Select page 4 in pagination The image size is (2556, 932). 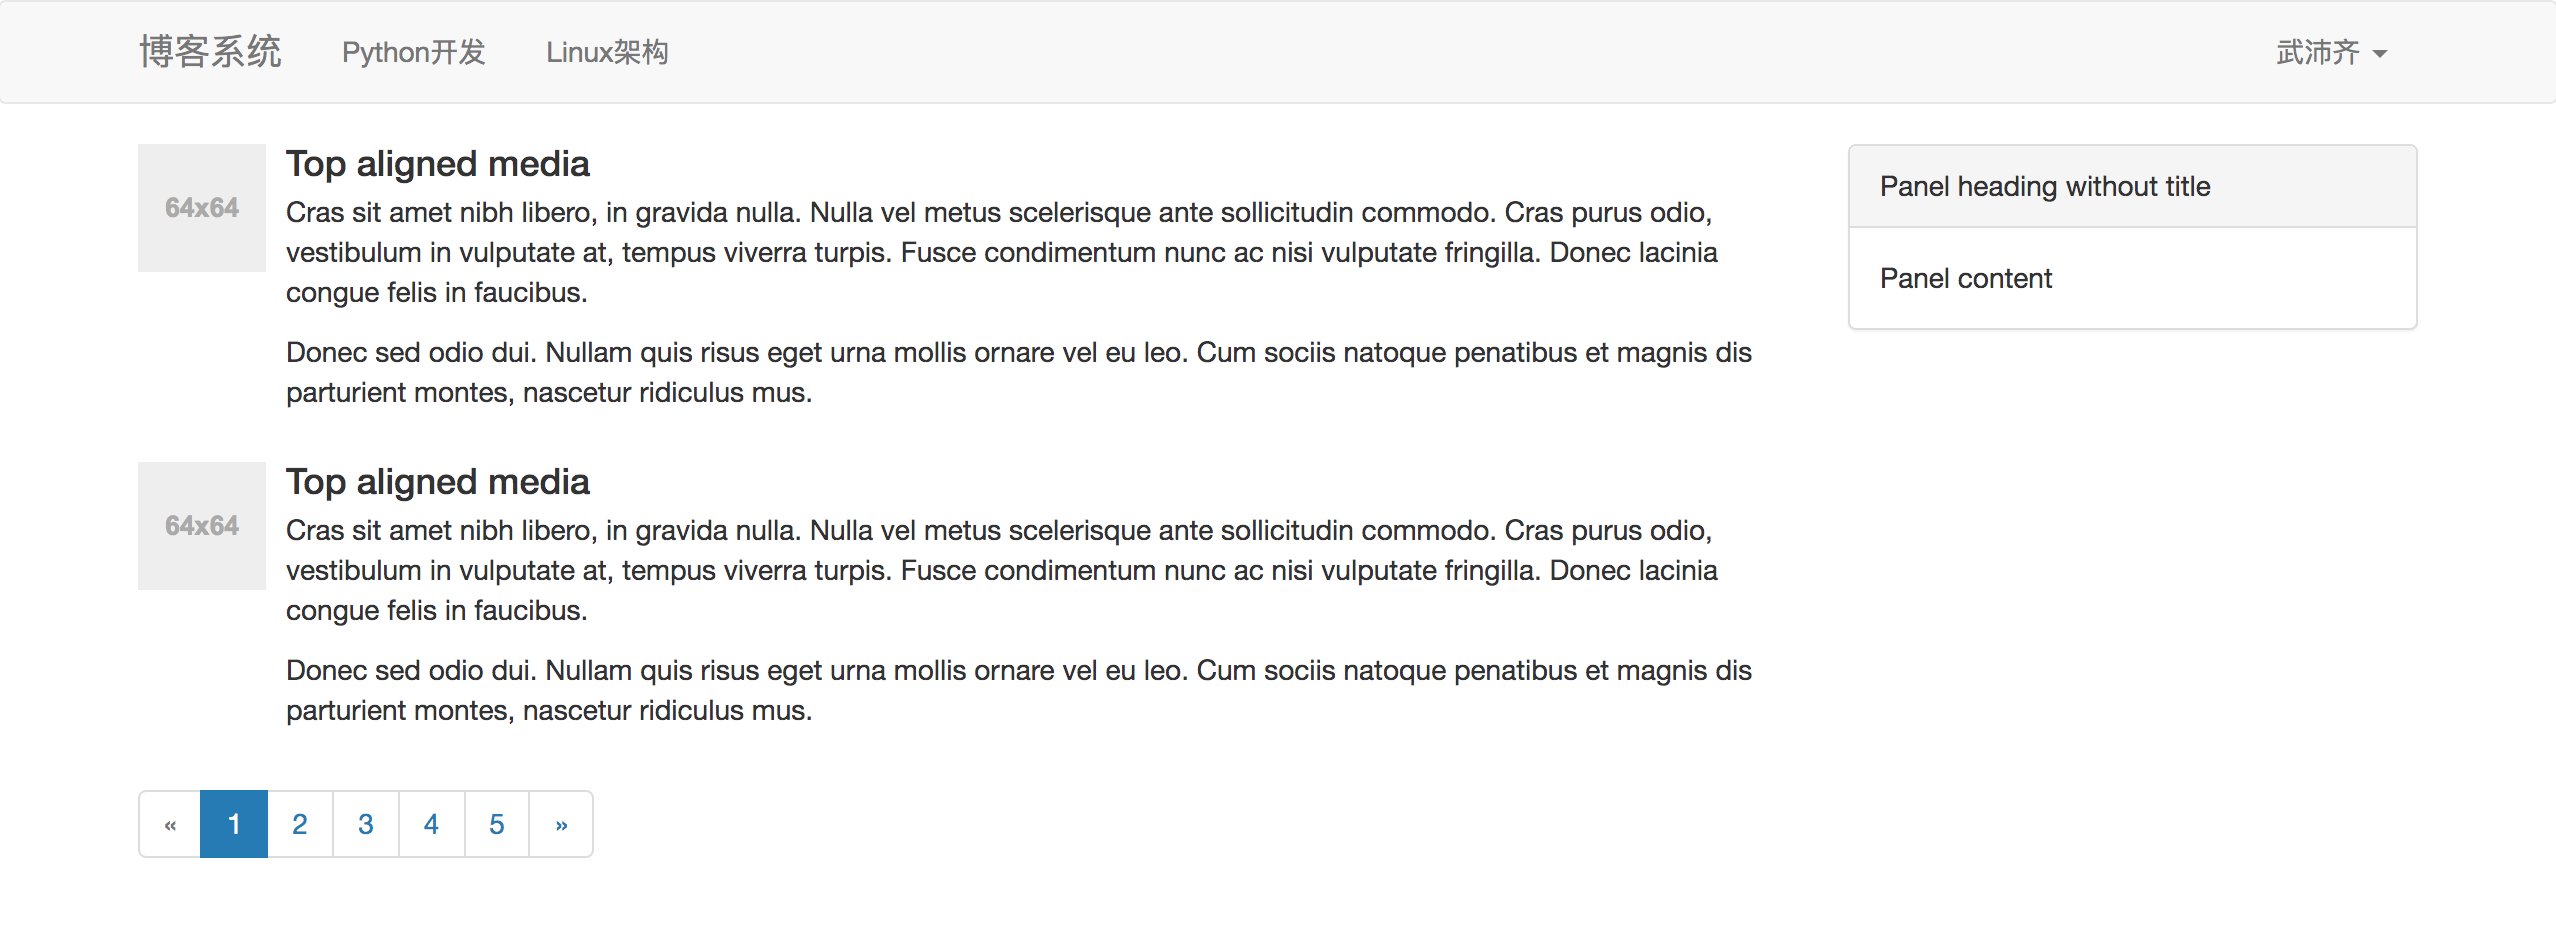[x=431, y=824]
